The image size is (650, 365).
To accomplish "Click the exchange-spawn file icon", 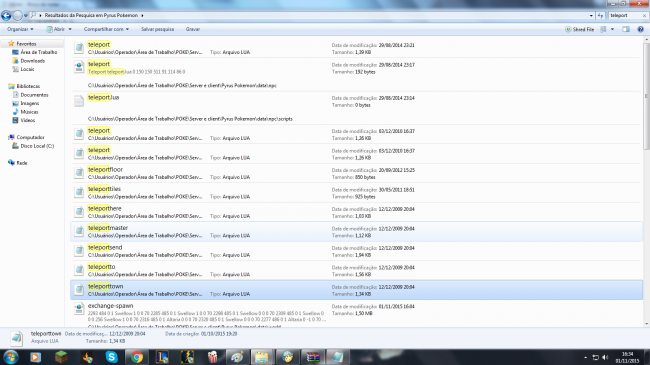I will coord(79,309).
